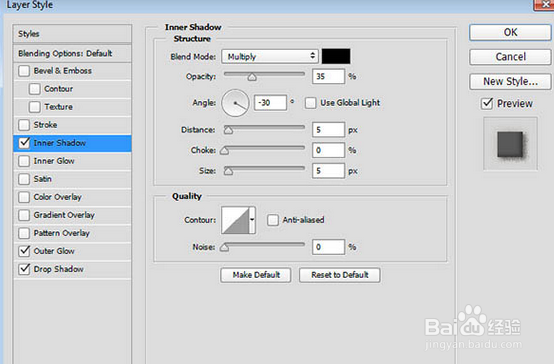Open Blending Options: Default

click(72, 53)
